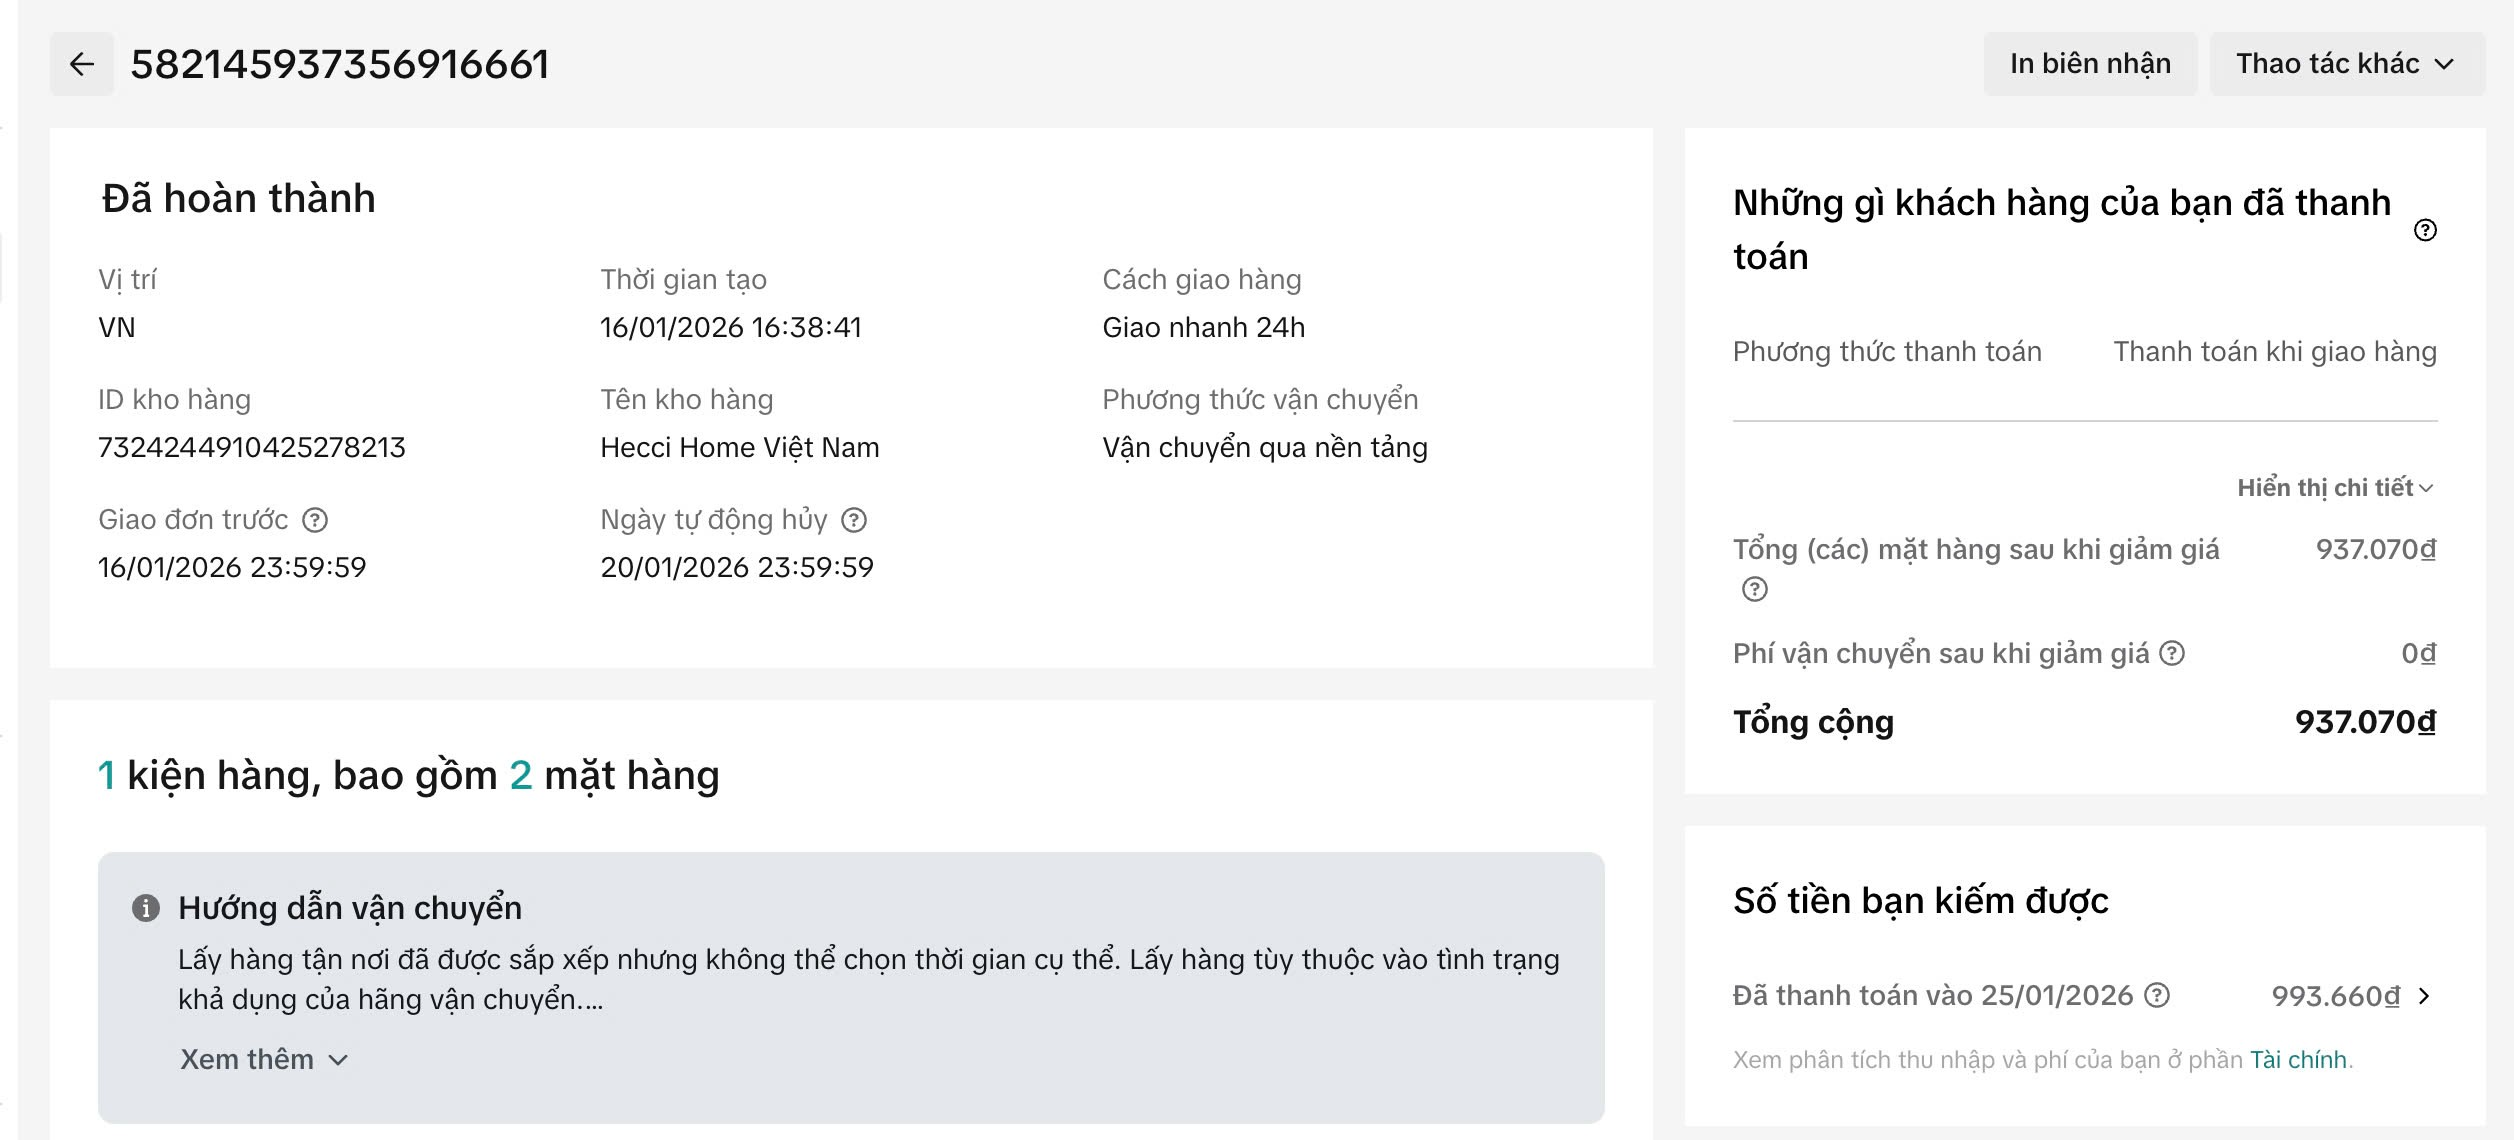Expand Hiển thị chi tiết payment breakdown
Image resolution: width=2514 pixels, height=1140 pixels.
point(2335,488)
